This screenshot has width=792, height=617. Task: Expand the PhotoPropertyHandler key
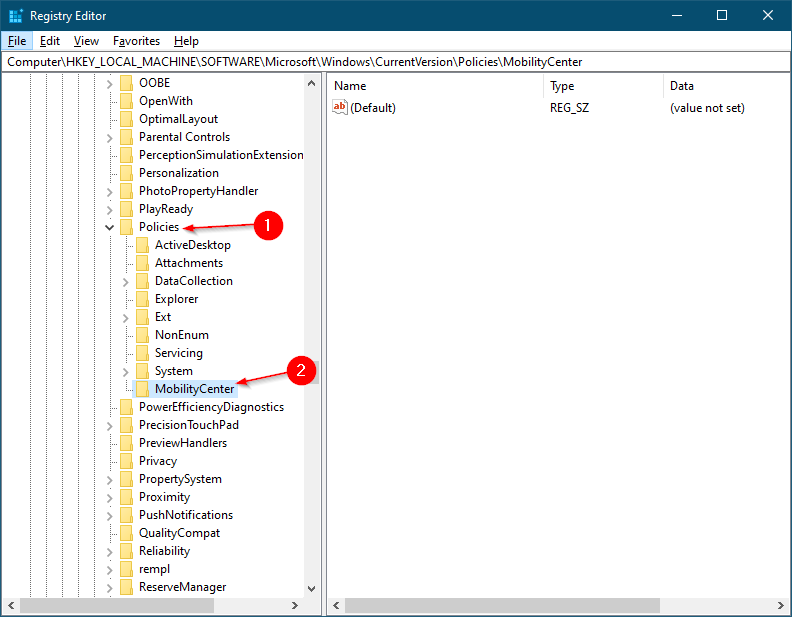110,192
